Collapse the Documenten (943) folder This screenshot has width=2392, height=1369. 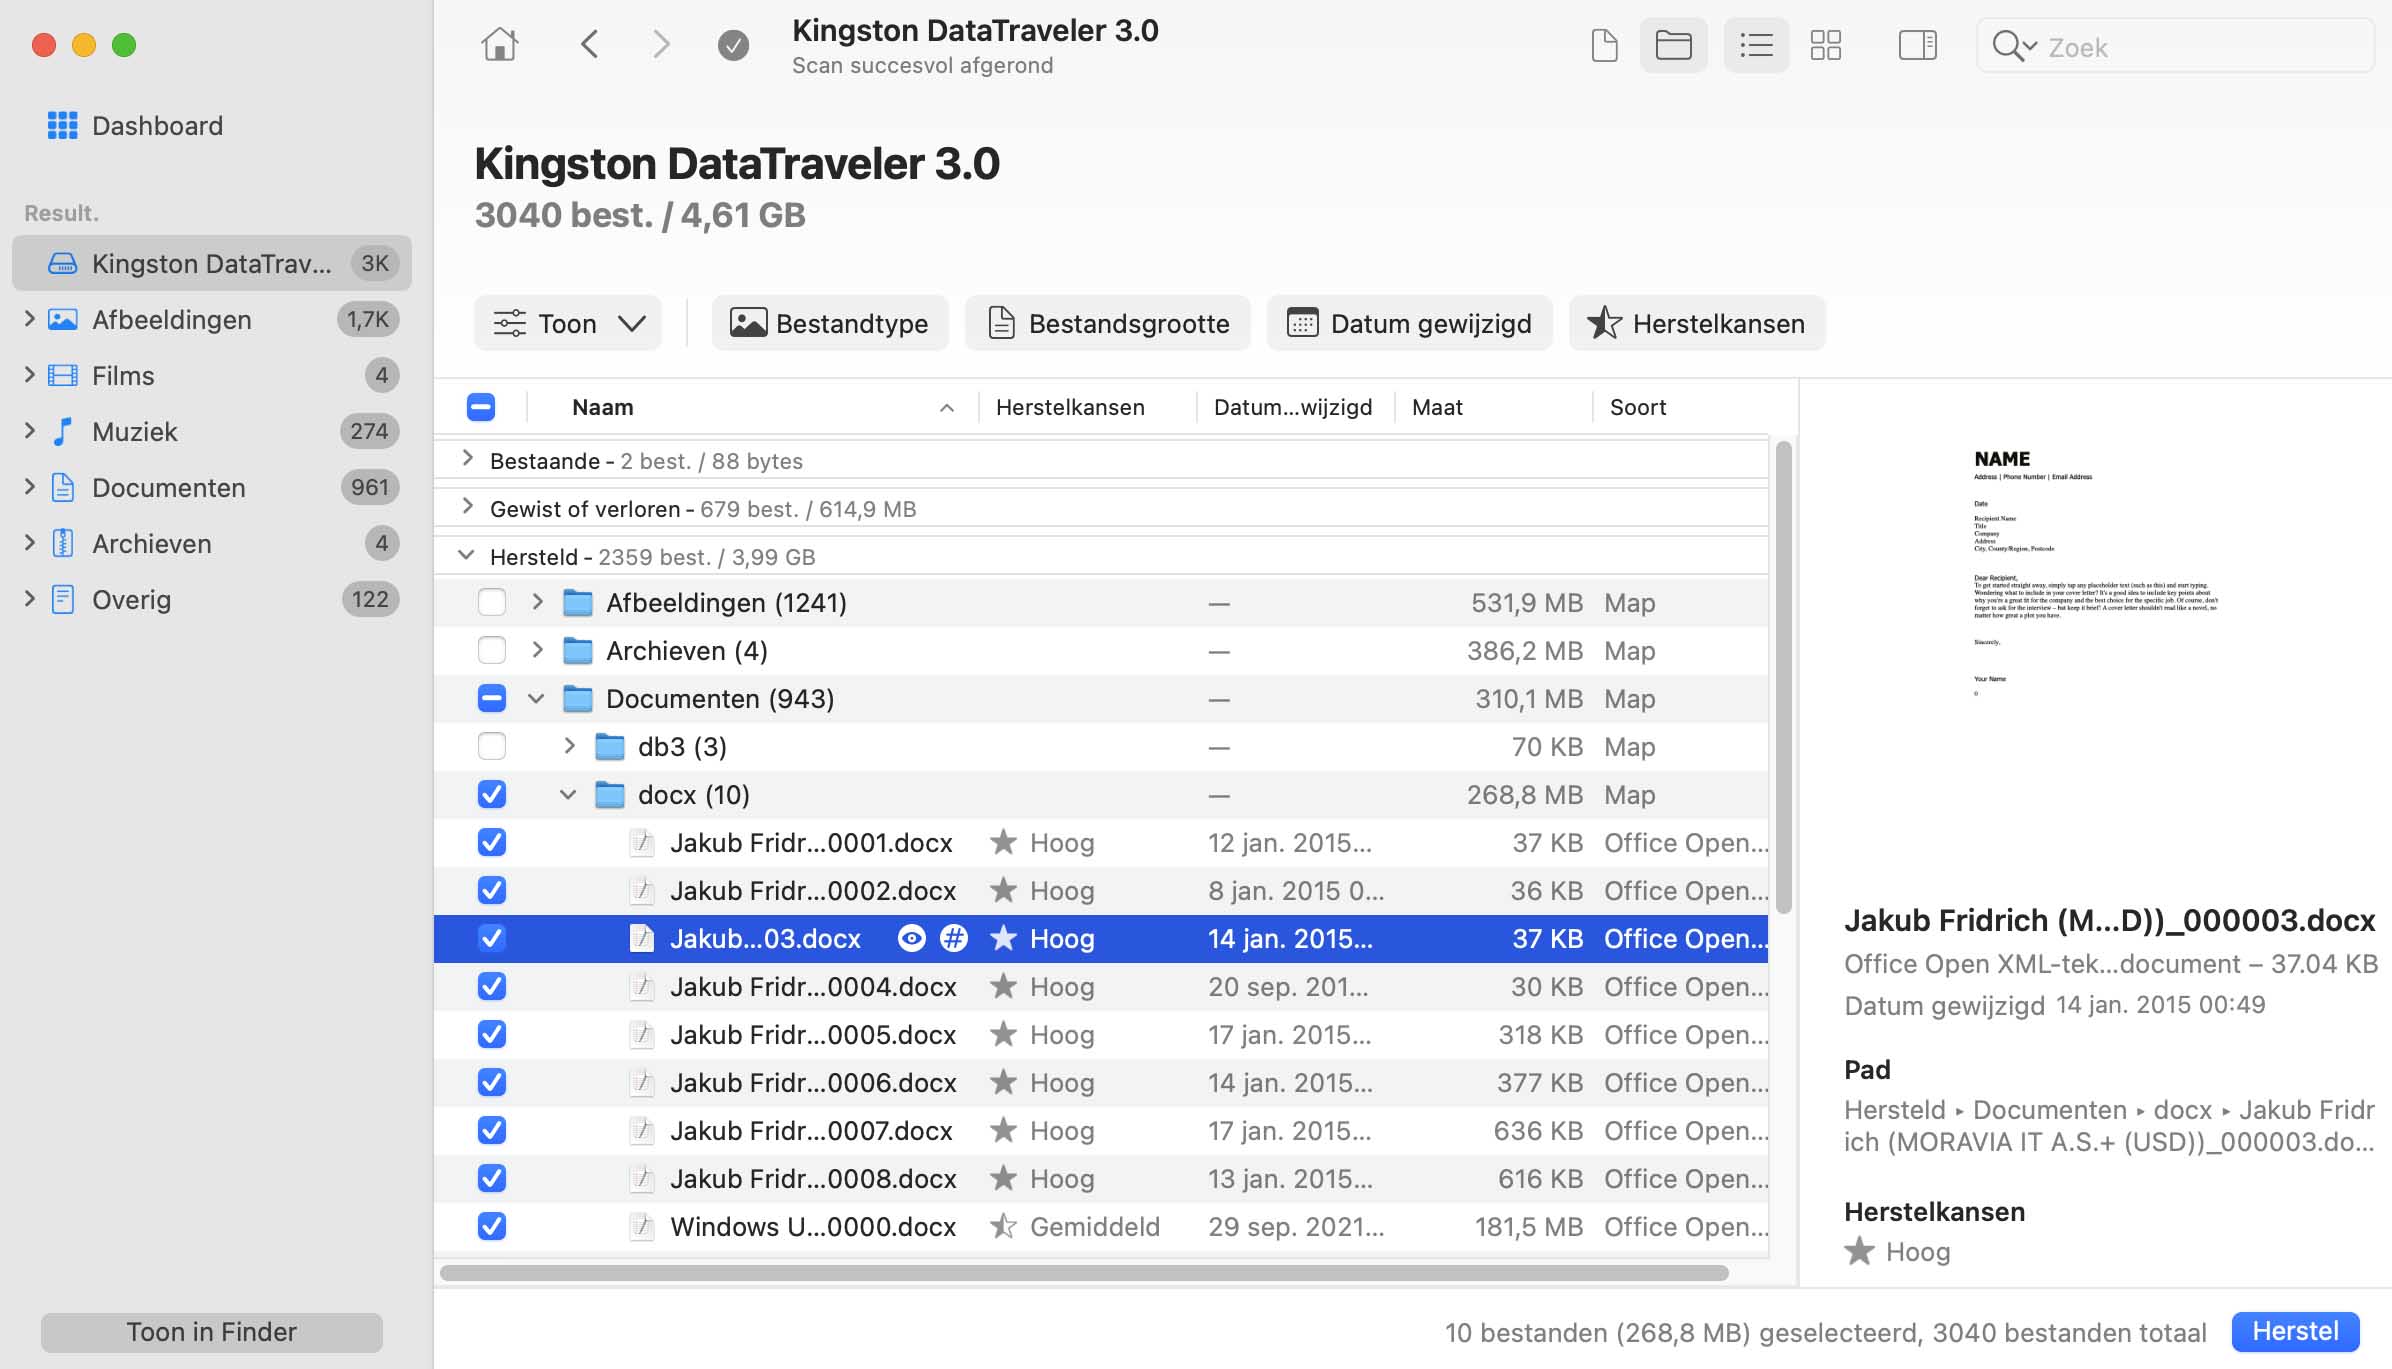click(536, 699)
